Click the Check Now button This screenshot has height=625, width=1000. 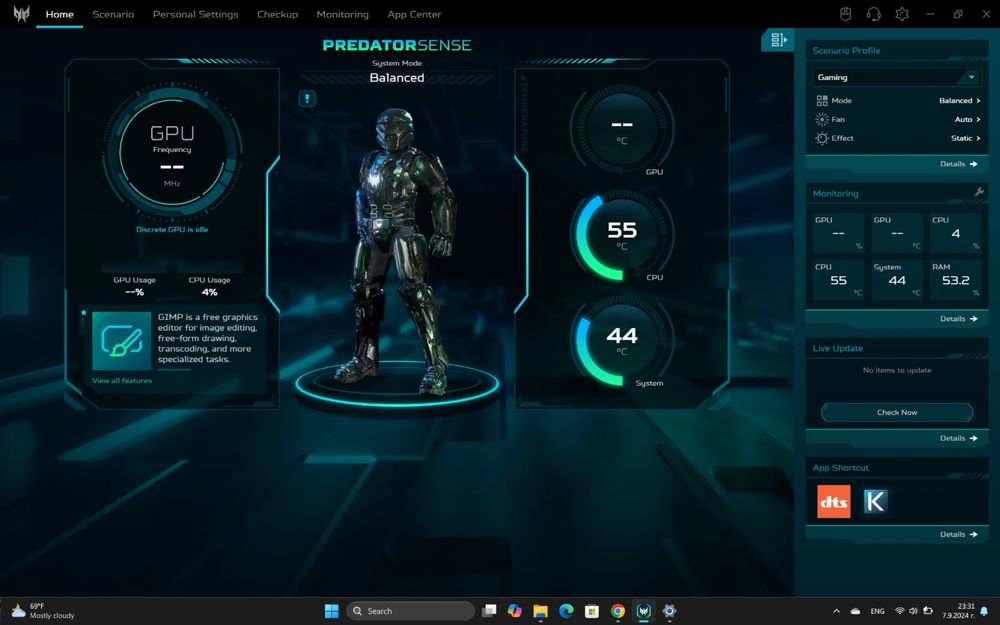pyautogui.click(x=897, y=413)
